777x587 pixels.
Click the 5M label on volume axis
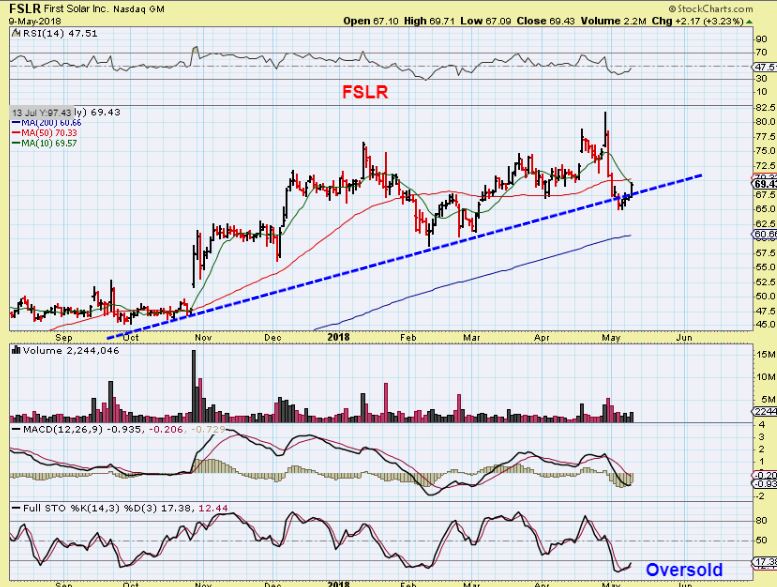click(x=769, y=399)
